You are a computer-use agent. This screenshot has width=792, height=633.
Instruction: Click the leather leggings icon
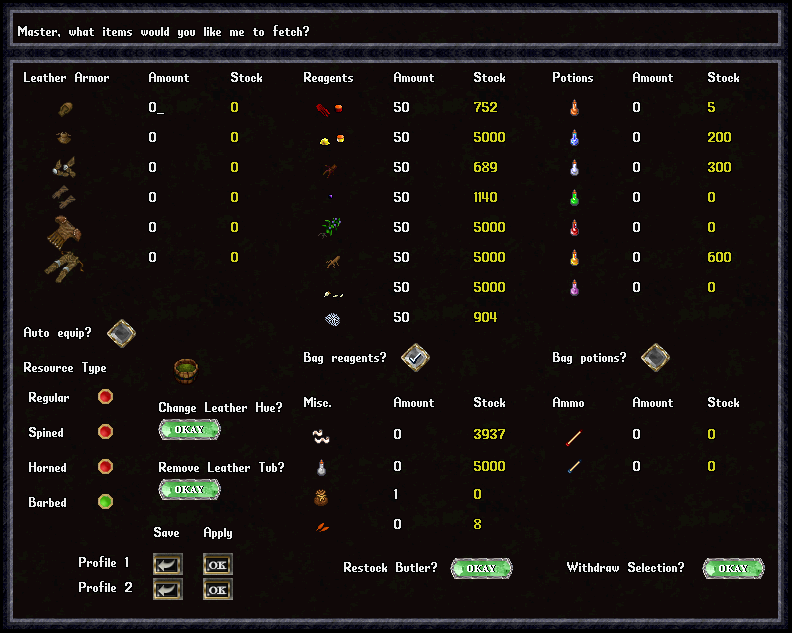coord(64,266)
